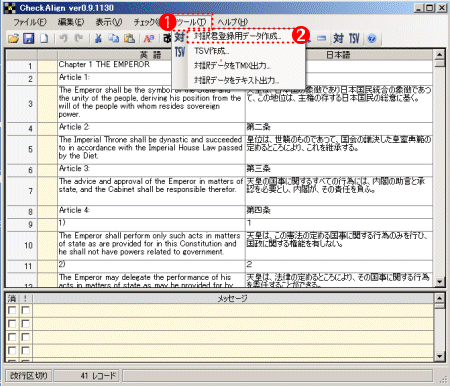Click the Japanese cell 第三条

click(x=339, y=170)
